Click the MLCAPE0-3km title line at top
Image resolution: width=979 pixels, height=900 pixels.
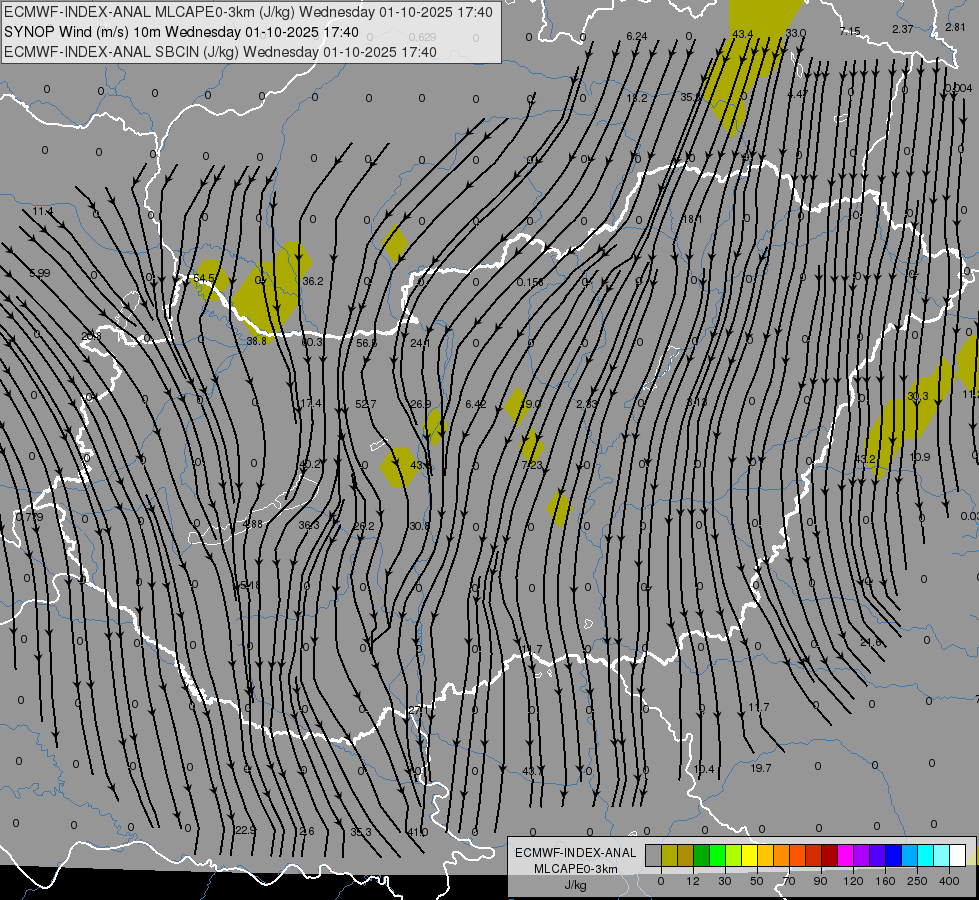pos(248,12)
